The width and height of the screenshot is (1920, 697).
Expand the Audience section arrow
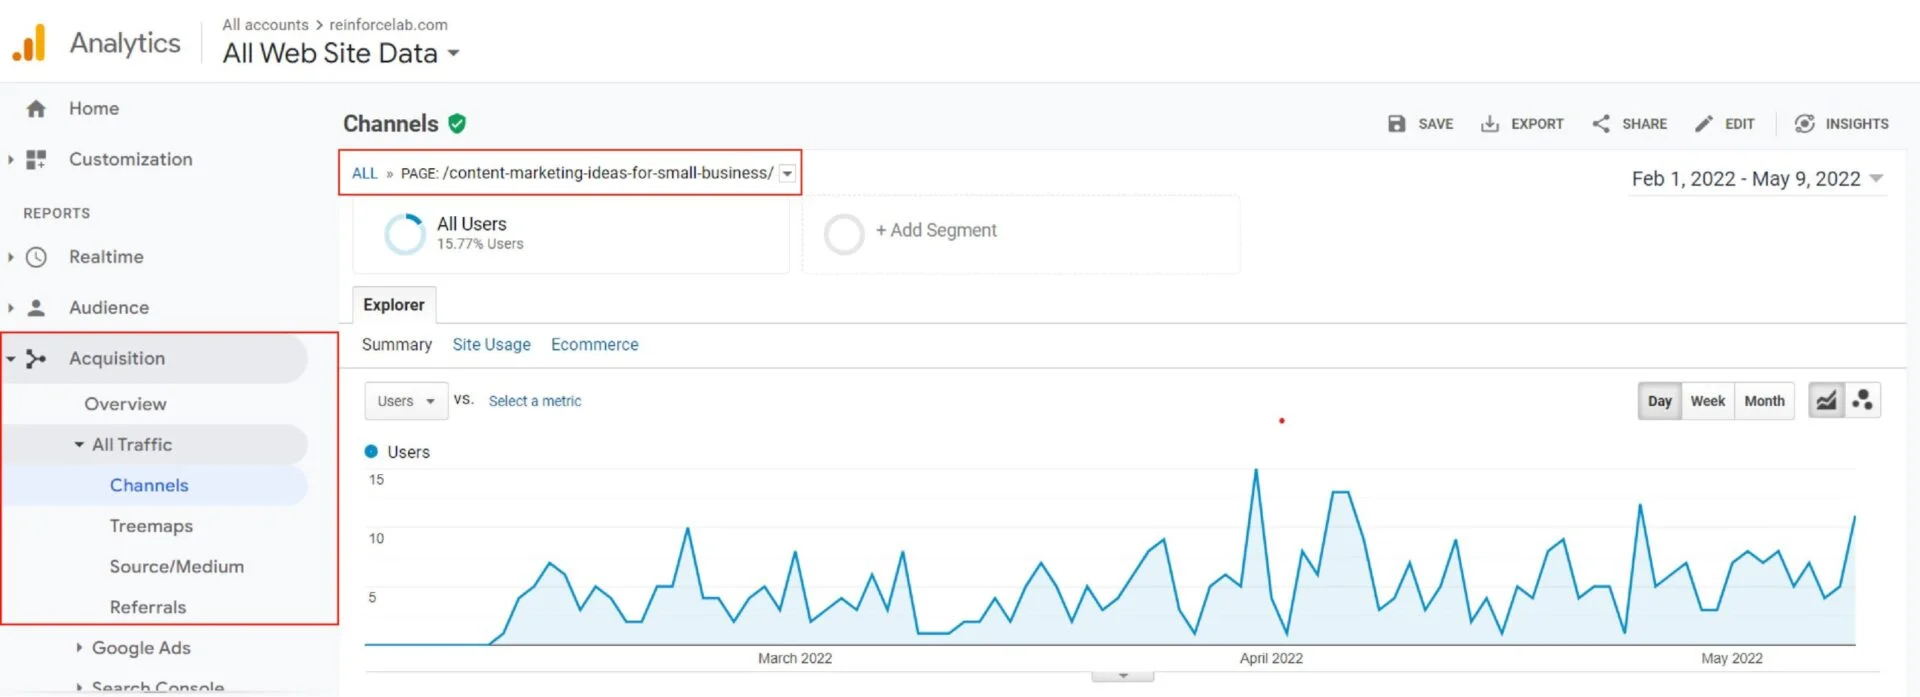click(10, 308)
